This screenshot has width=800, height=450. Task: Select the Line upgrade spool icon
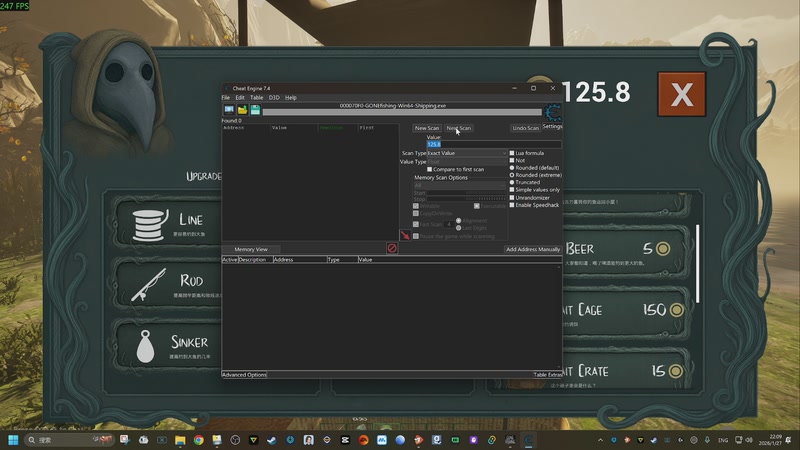(149, 224)
